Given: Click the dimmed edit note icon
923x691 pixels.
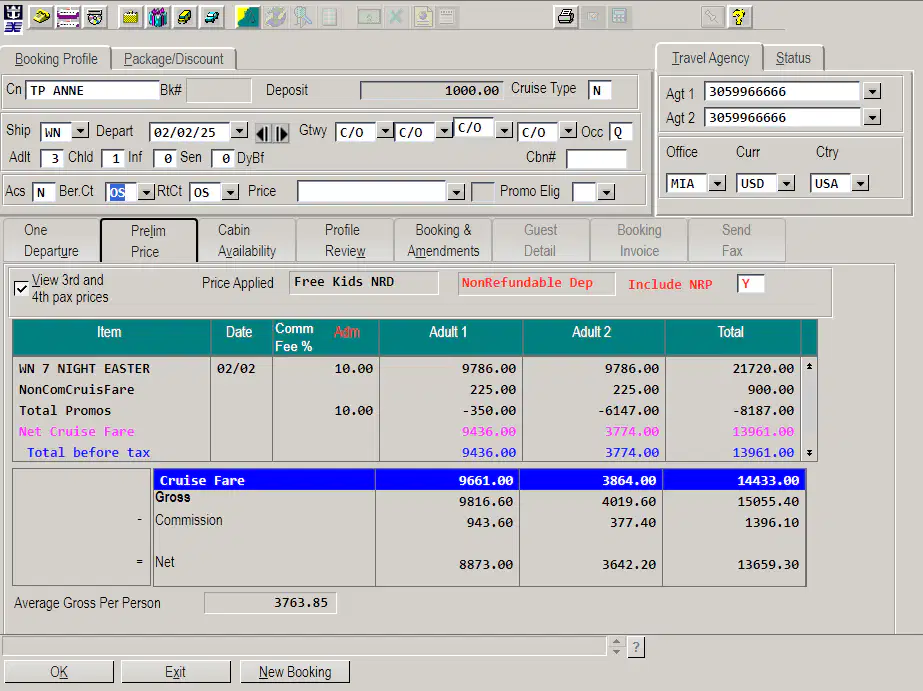Looking at the screenshot, I should (x=593, y=16).
